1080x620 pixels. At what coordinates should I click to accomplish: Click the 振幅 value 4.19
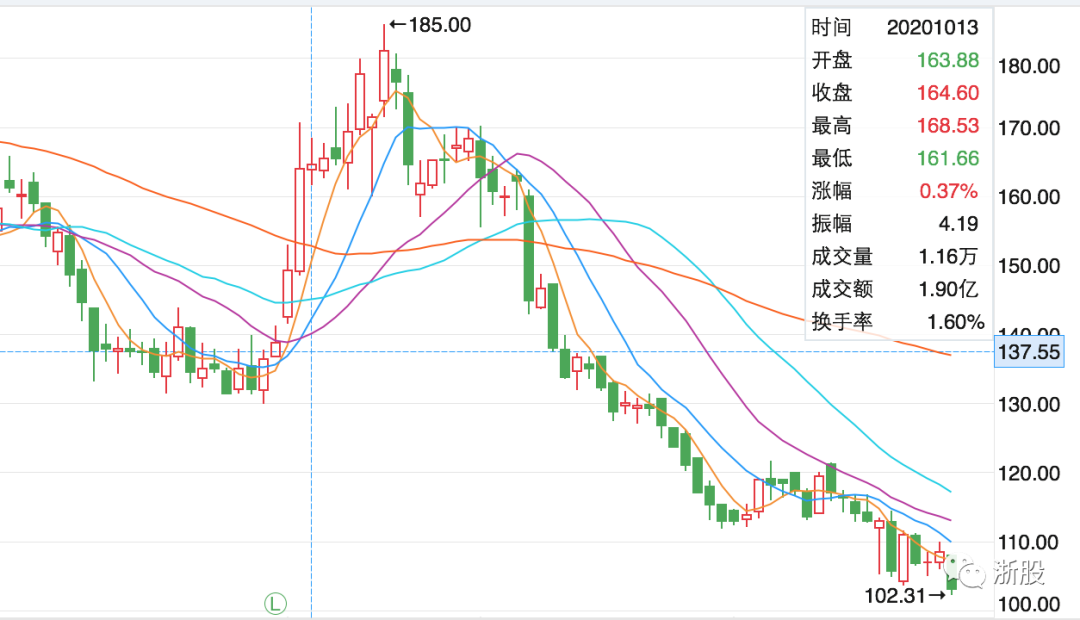(x=958, y=223)
